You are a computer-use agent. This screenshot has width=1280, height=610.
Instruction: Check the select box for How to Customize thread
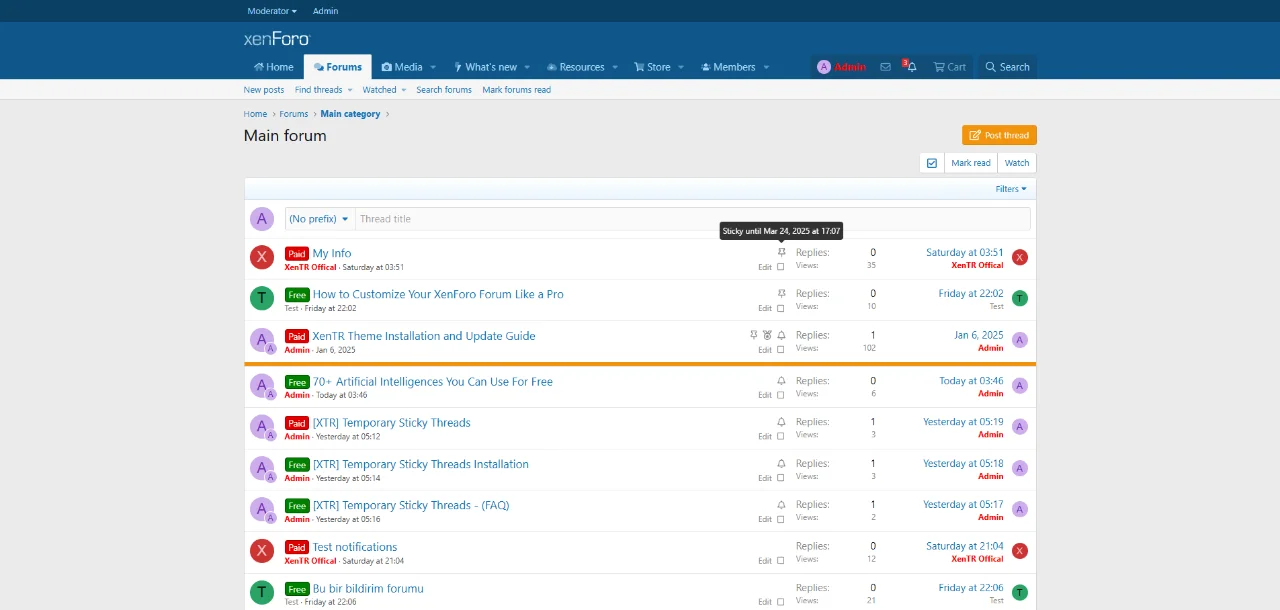pos(781,308)
